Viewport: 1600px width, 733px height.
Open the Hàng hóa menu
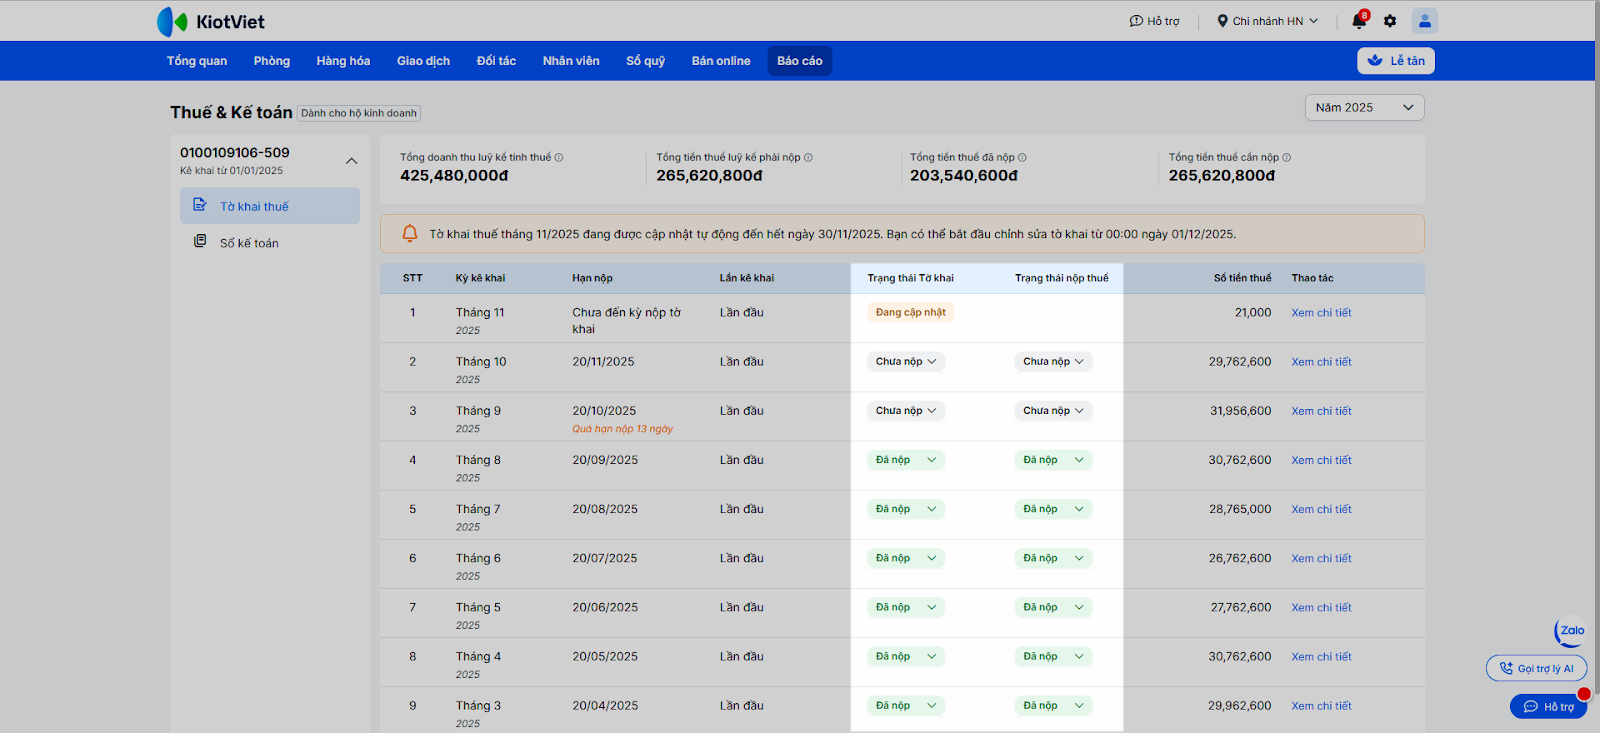click(x=343, y=61)
